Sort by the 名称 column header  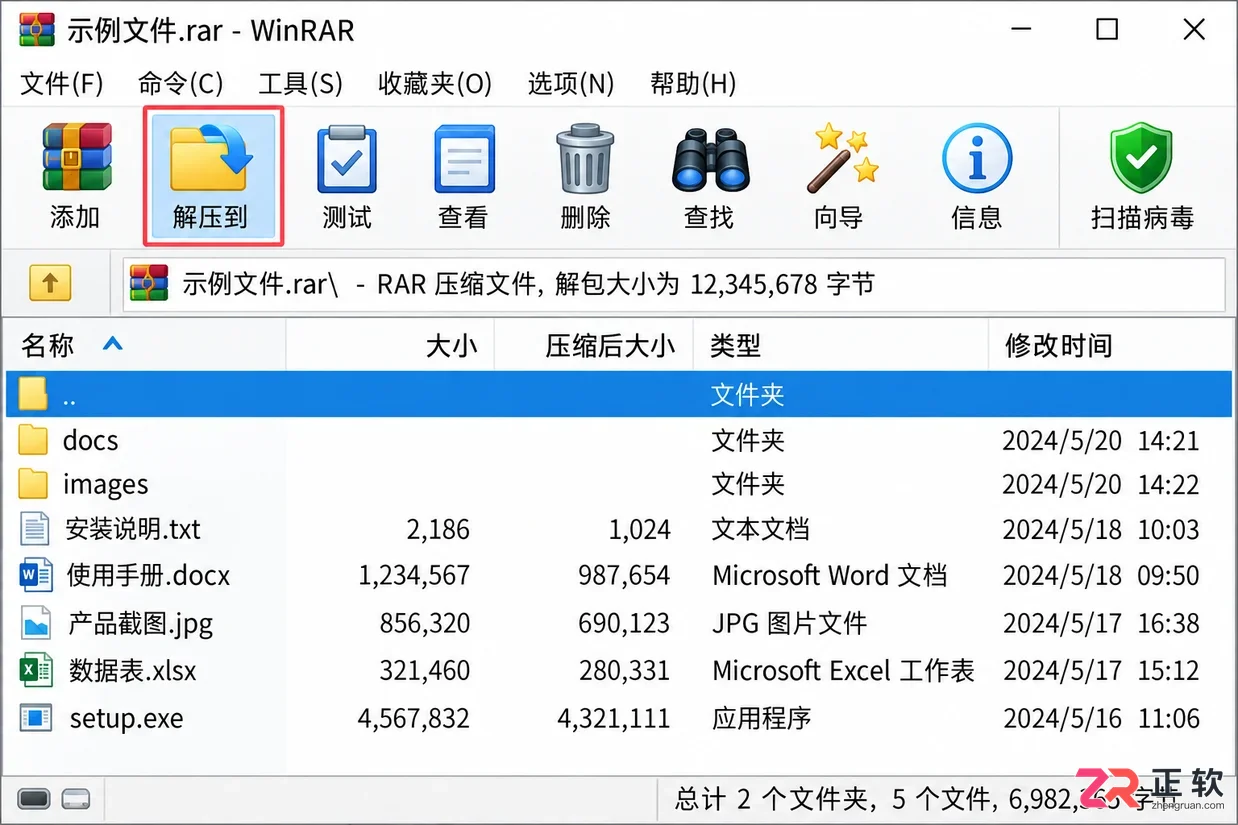pos(145,345)
